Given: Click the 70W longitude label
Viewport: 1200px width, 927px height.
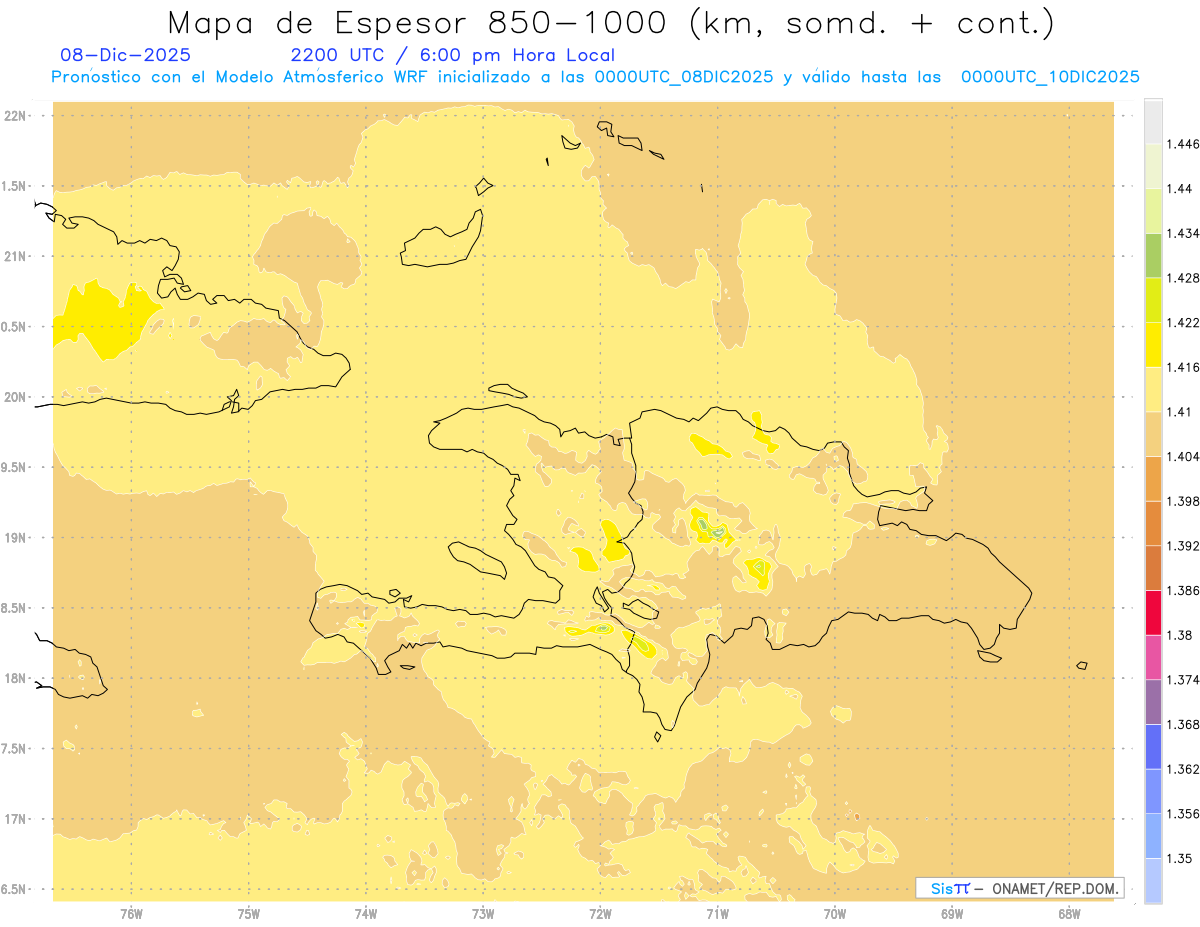Looking at the screenshot, I should (x=835, y=914).
